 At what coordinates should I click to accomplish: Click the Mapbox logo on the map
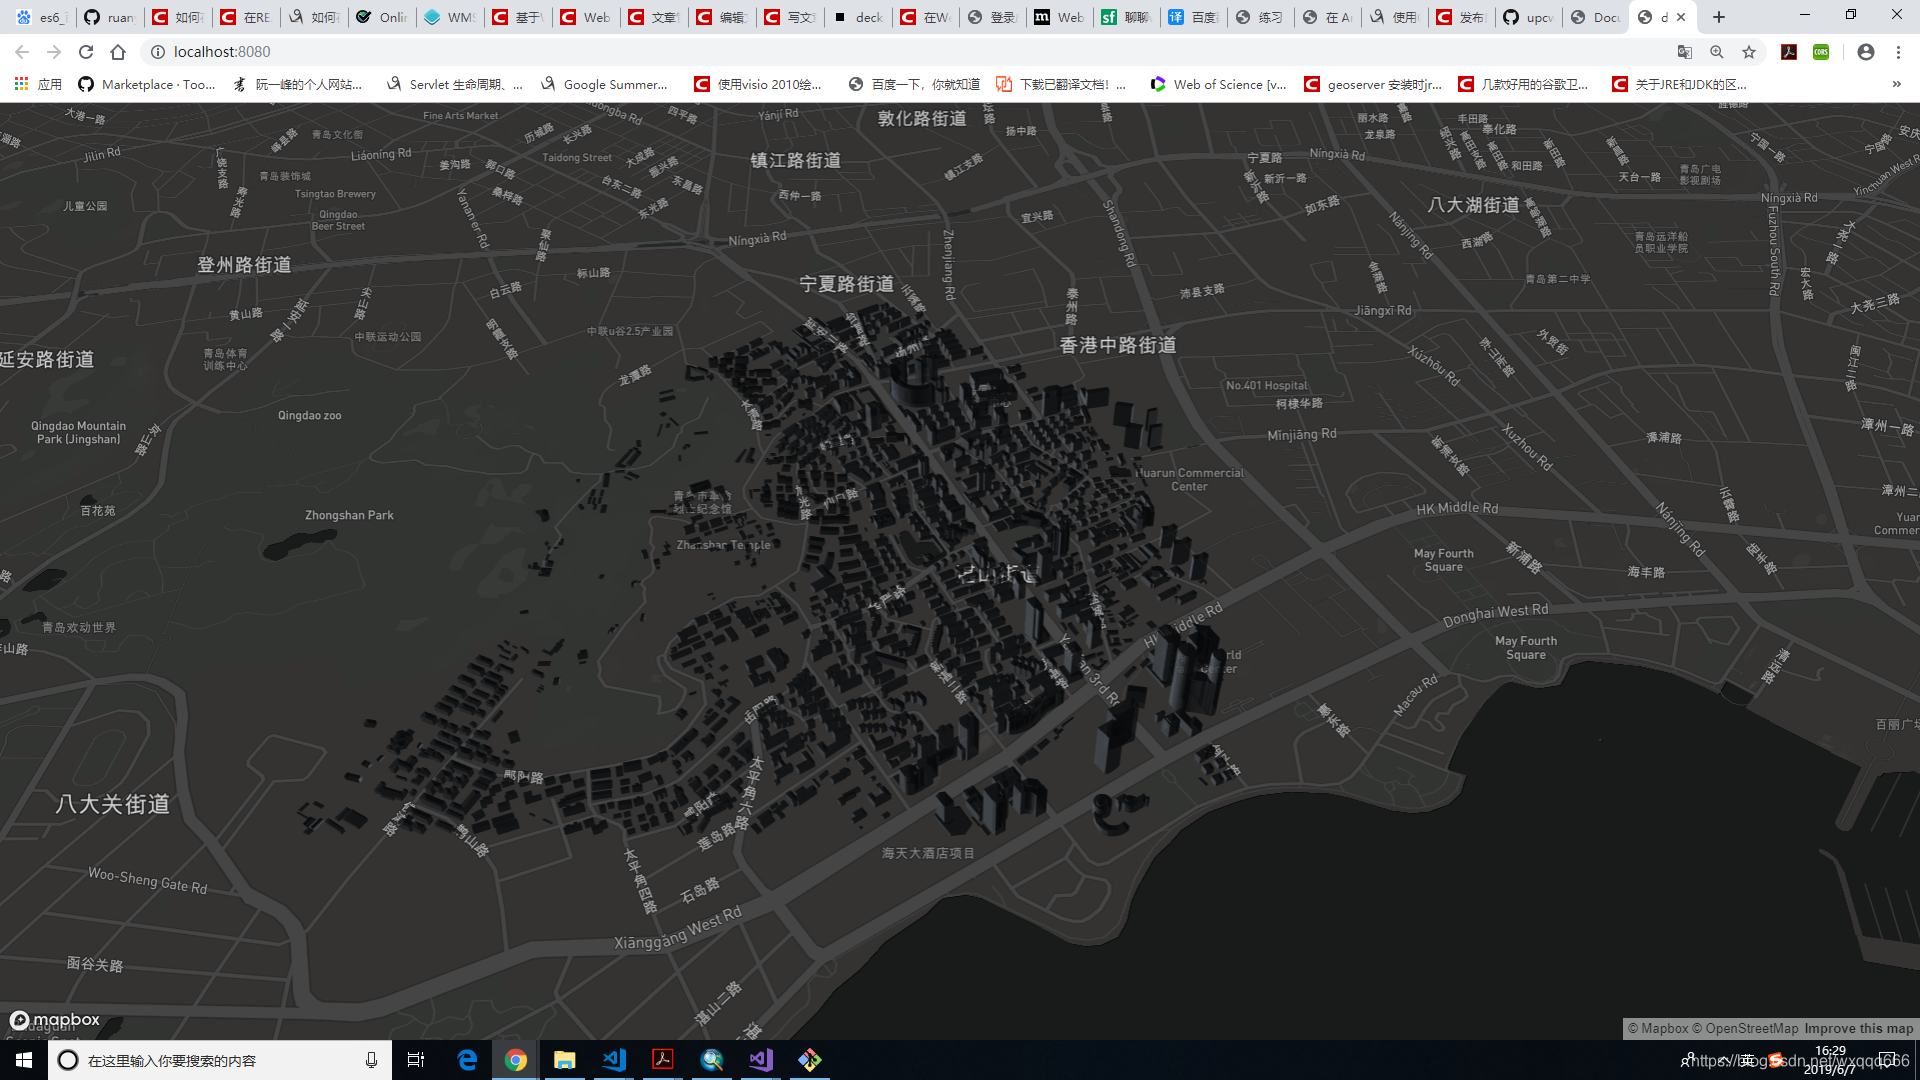pyautogui.click(x=55, y=1019)
